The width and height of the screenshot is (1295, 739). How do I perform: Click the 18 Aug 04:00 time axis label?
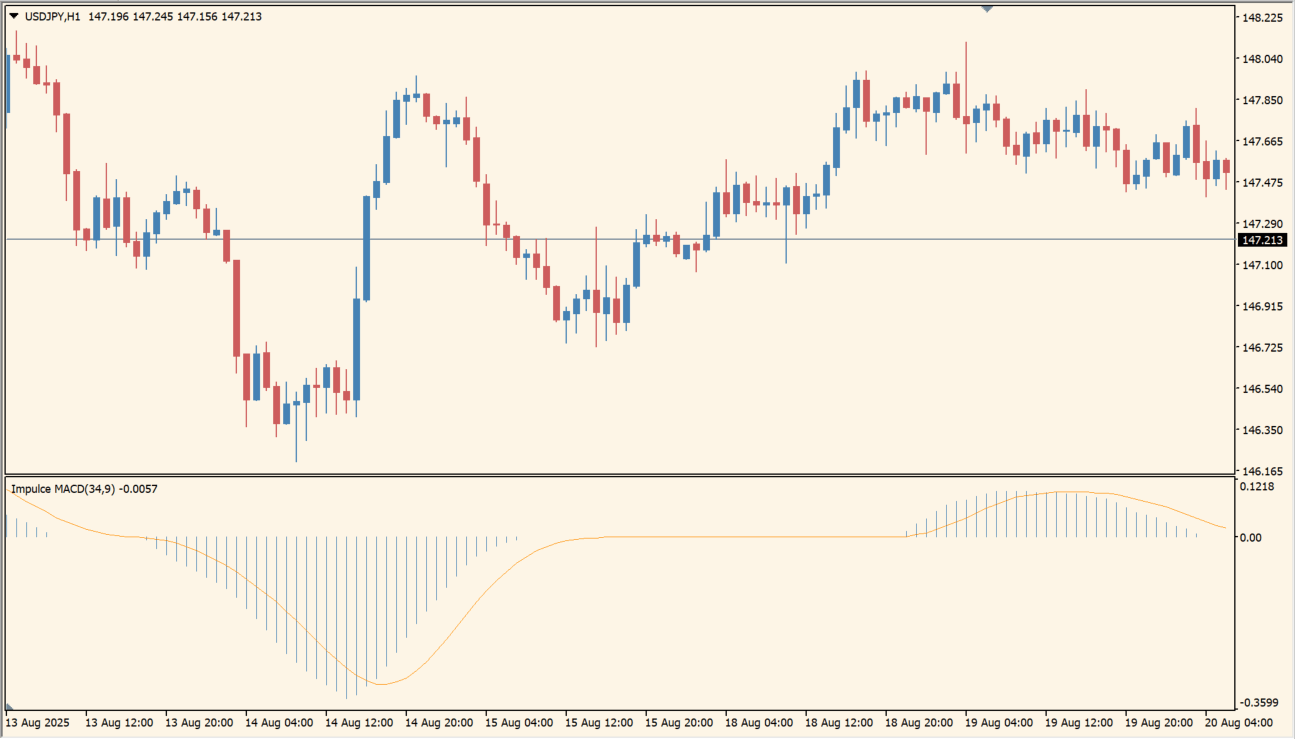(758, 722)
